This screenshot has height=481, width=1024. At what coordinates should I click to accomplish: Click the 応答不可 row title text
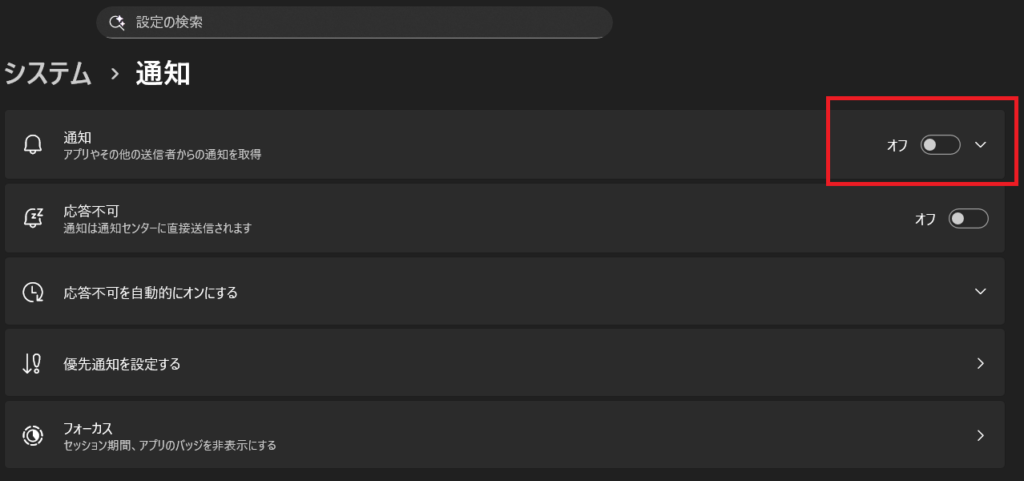91,210
